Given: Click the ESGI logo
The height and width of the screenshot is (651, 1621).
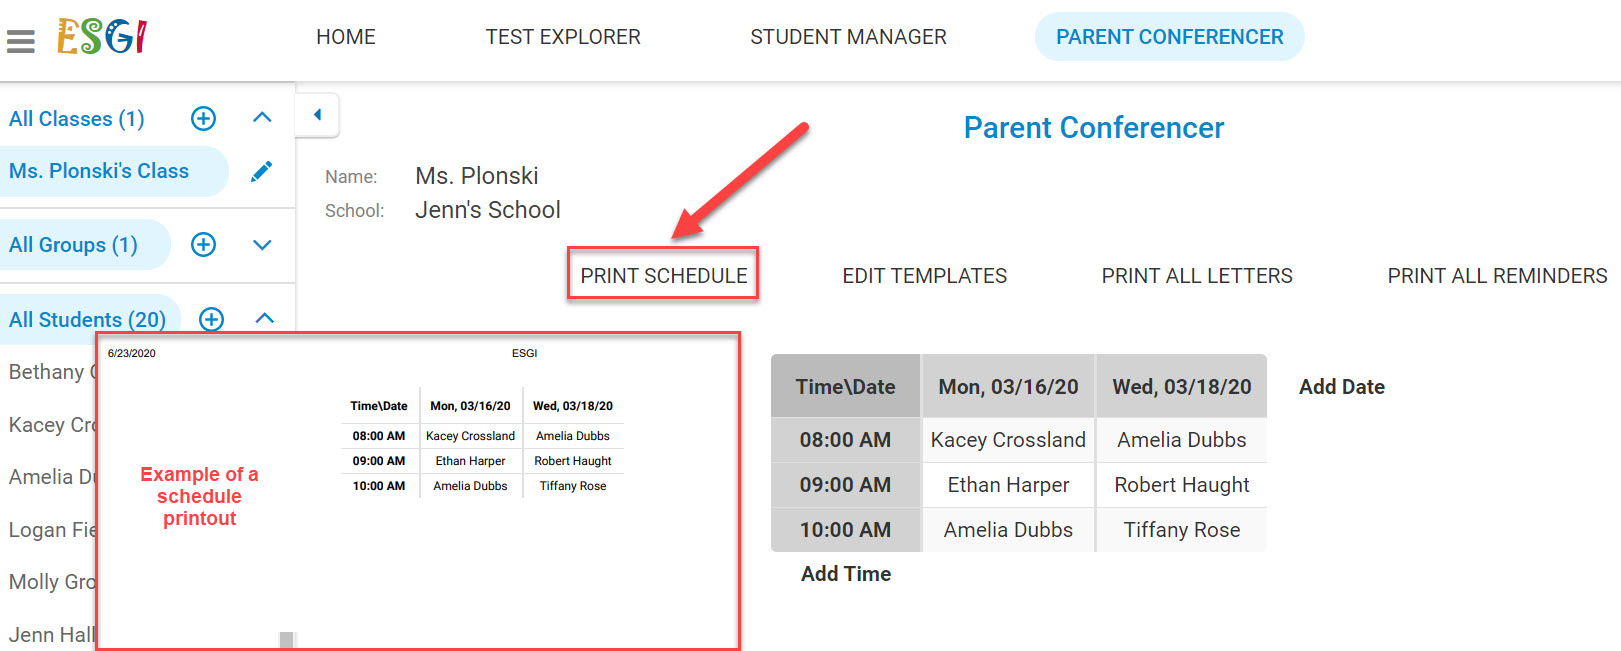Looking at the screenshot, I should click(102, 37).
